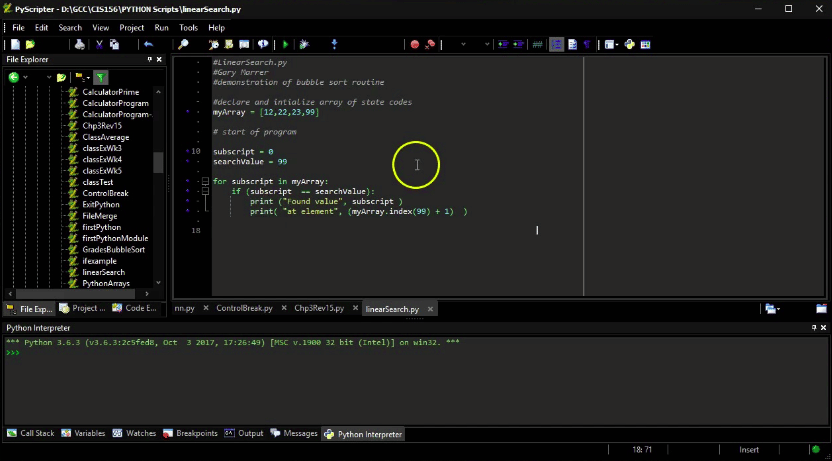Open the Project menu
Image resolution: width=832 pixels, height=461 pixels.
pyautogui.click(x=132, y=28)
